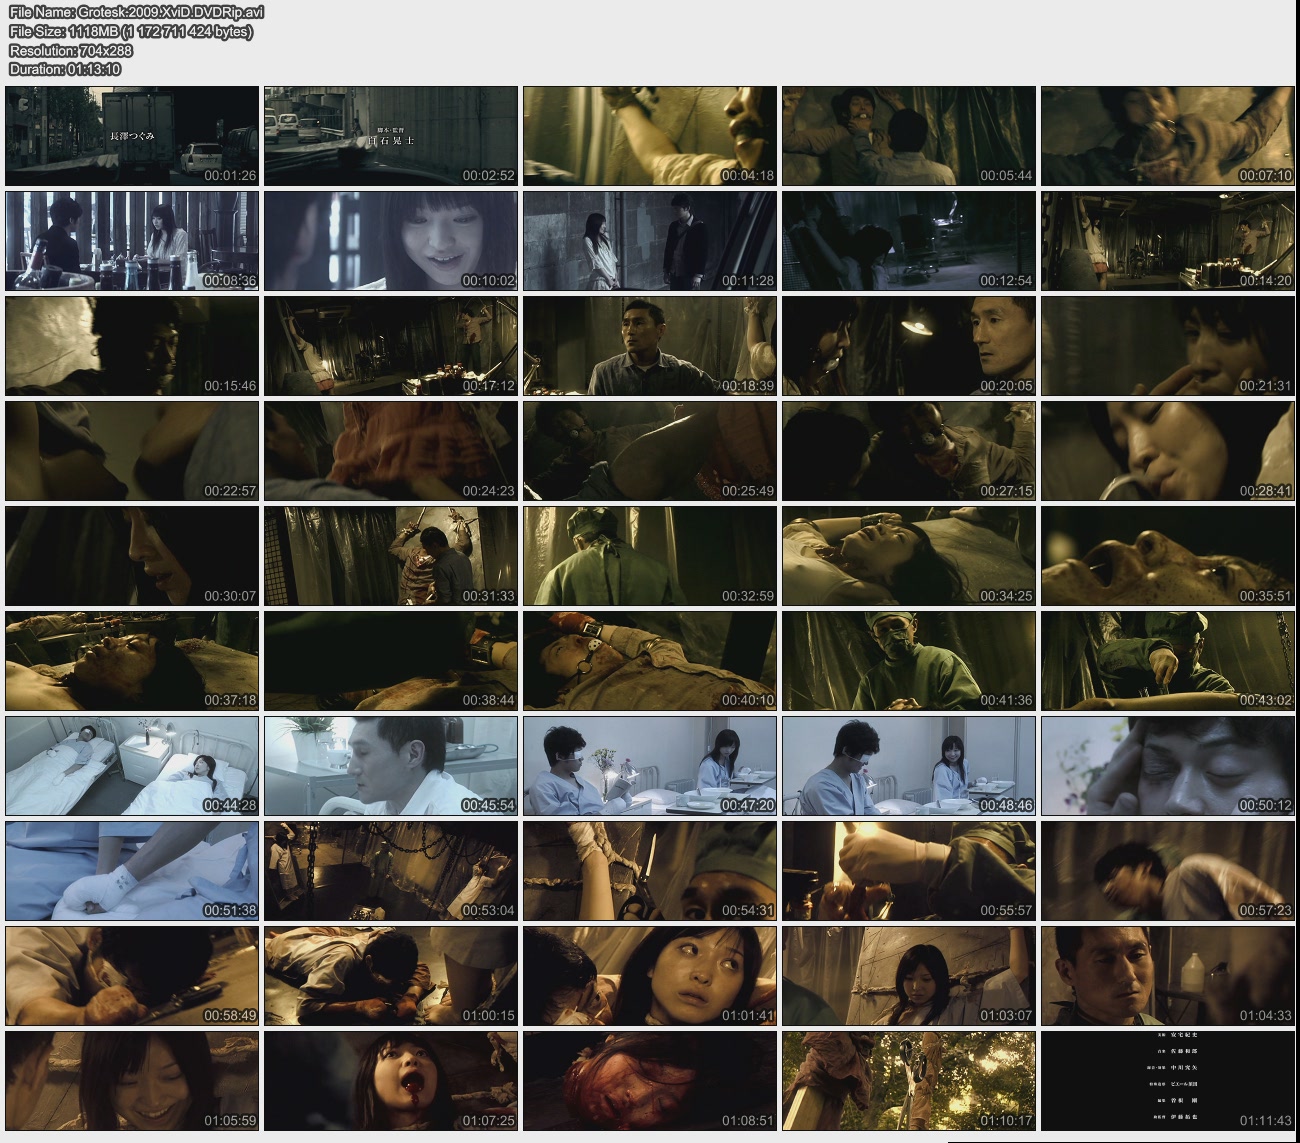1300x1143 pixels.
Task: Open the frame marked 01:01:41
Action: point(650,976)
